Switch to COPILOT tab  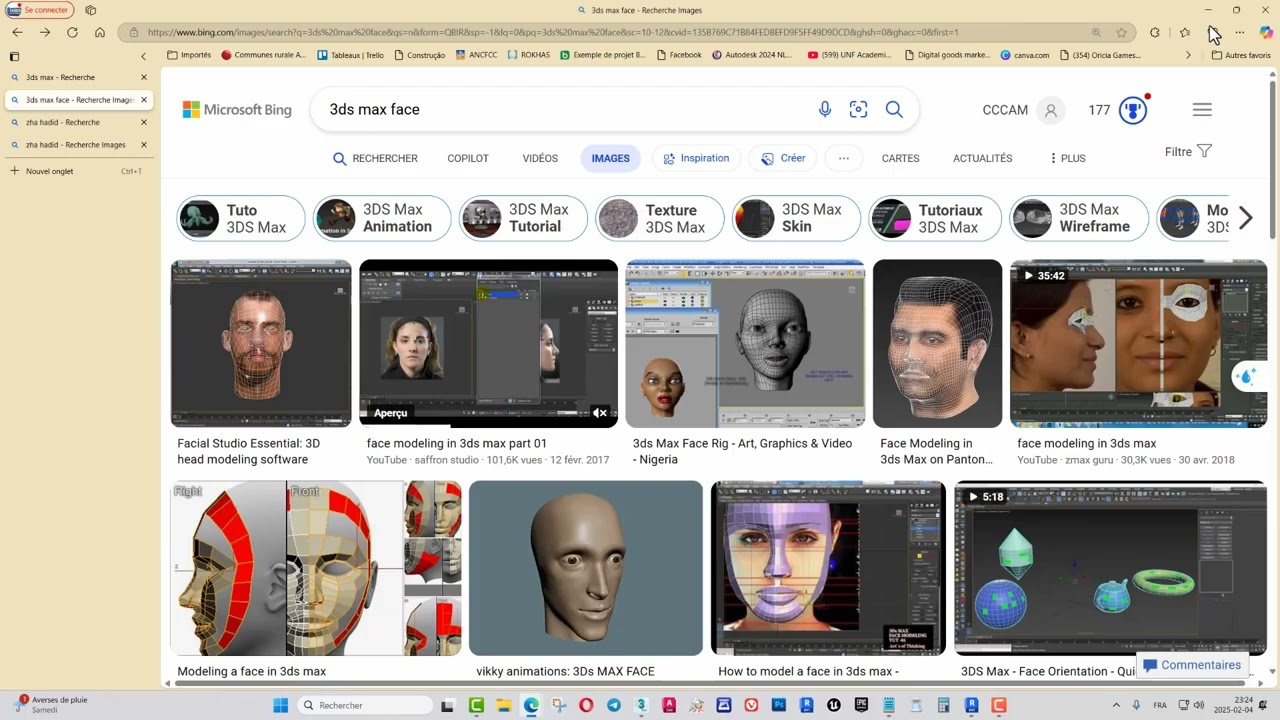click(x=468, y=158)
